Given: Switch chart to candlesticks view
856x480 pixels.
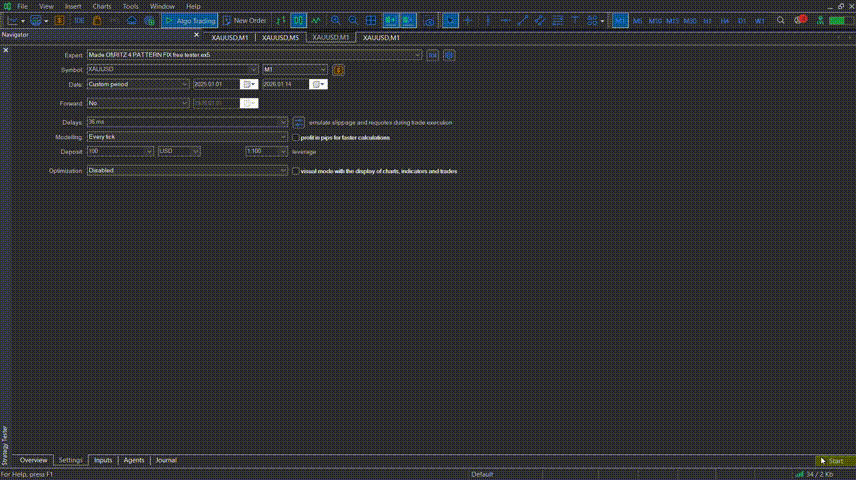Looking at the screenshot, I should point(298,20).
